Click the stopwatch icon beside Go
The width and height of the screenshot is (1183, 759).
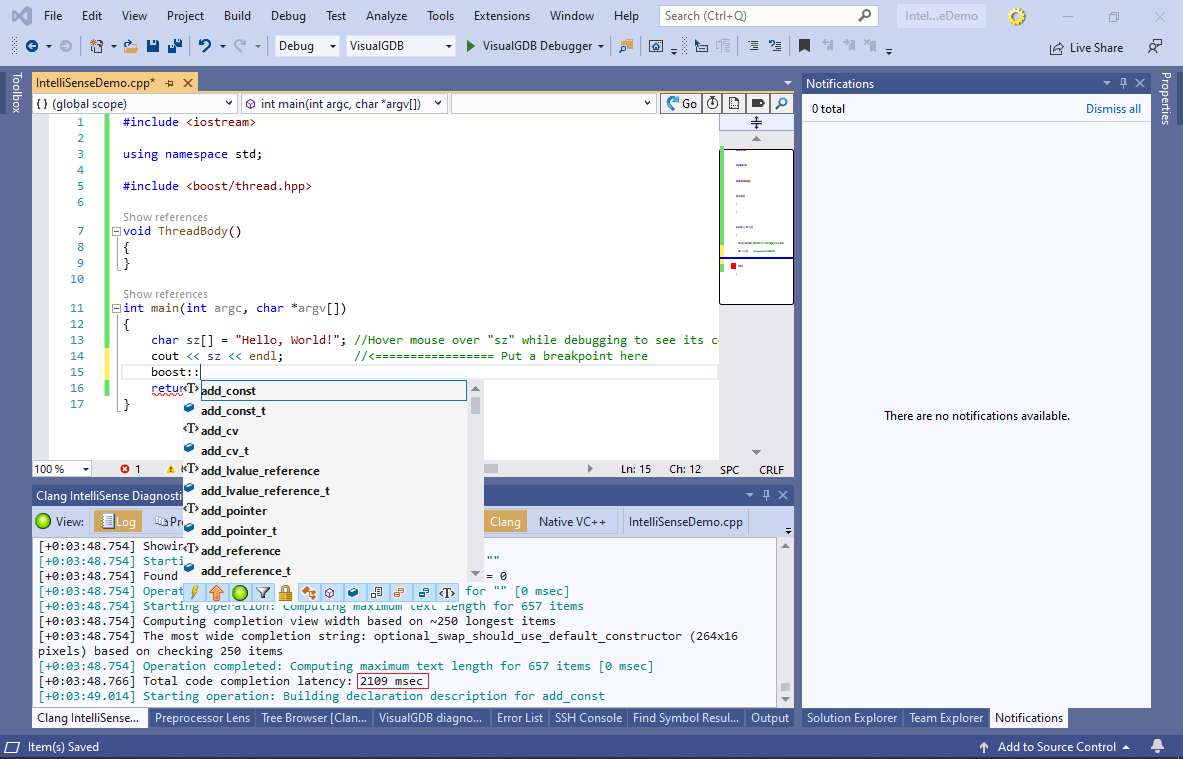pyautogui.click(x=712, y=103)
